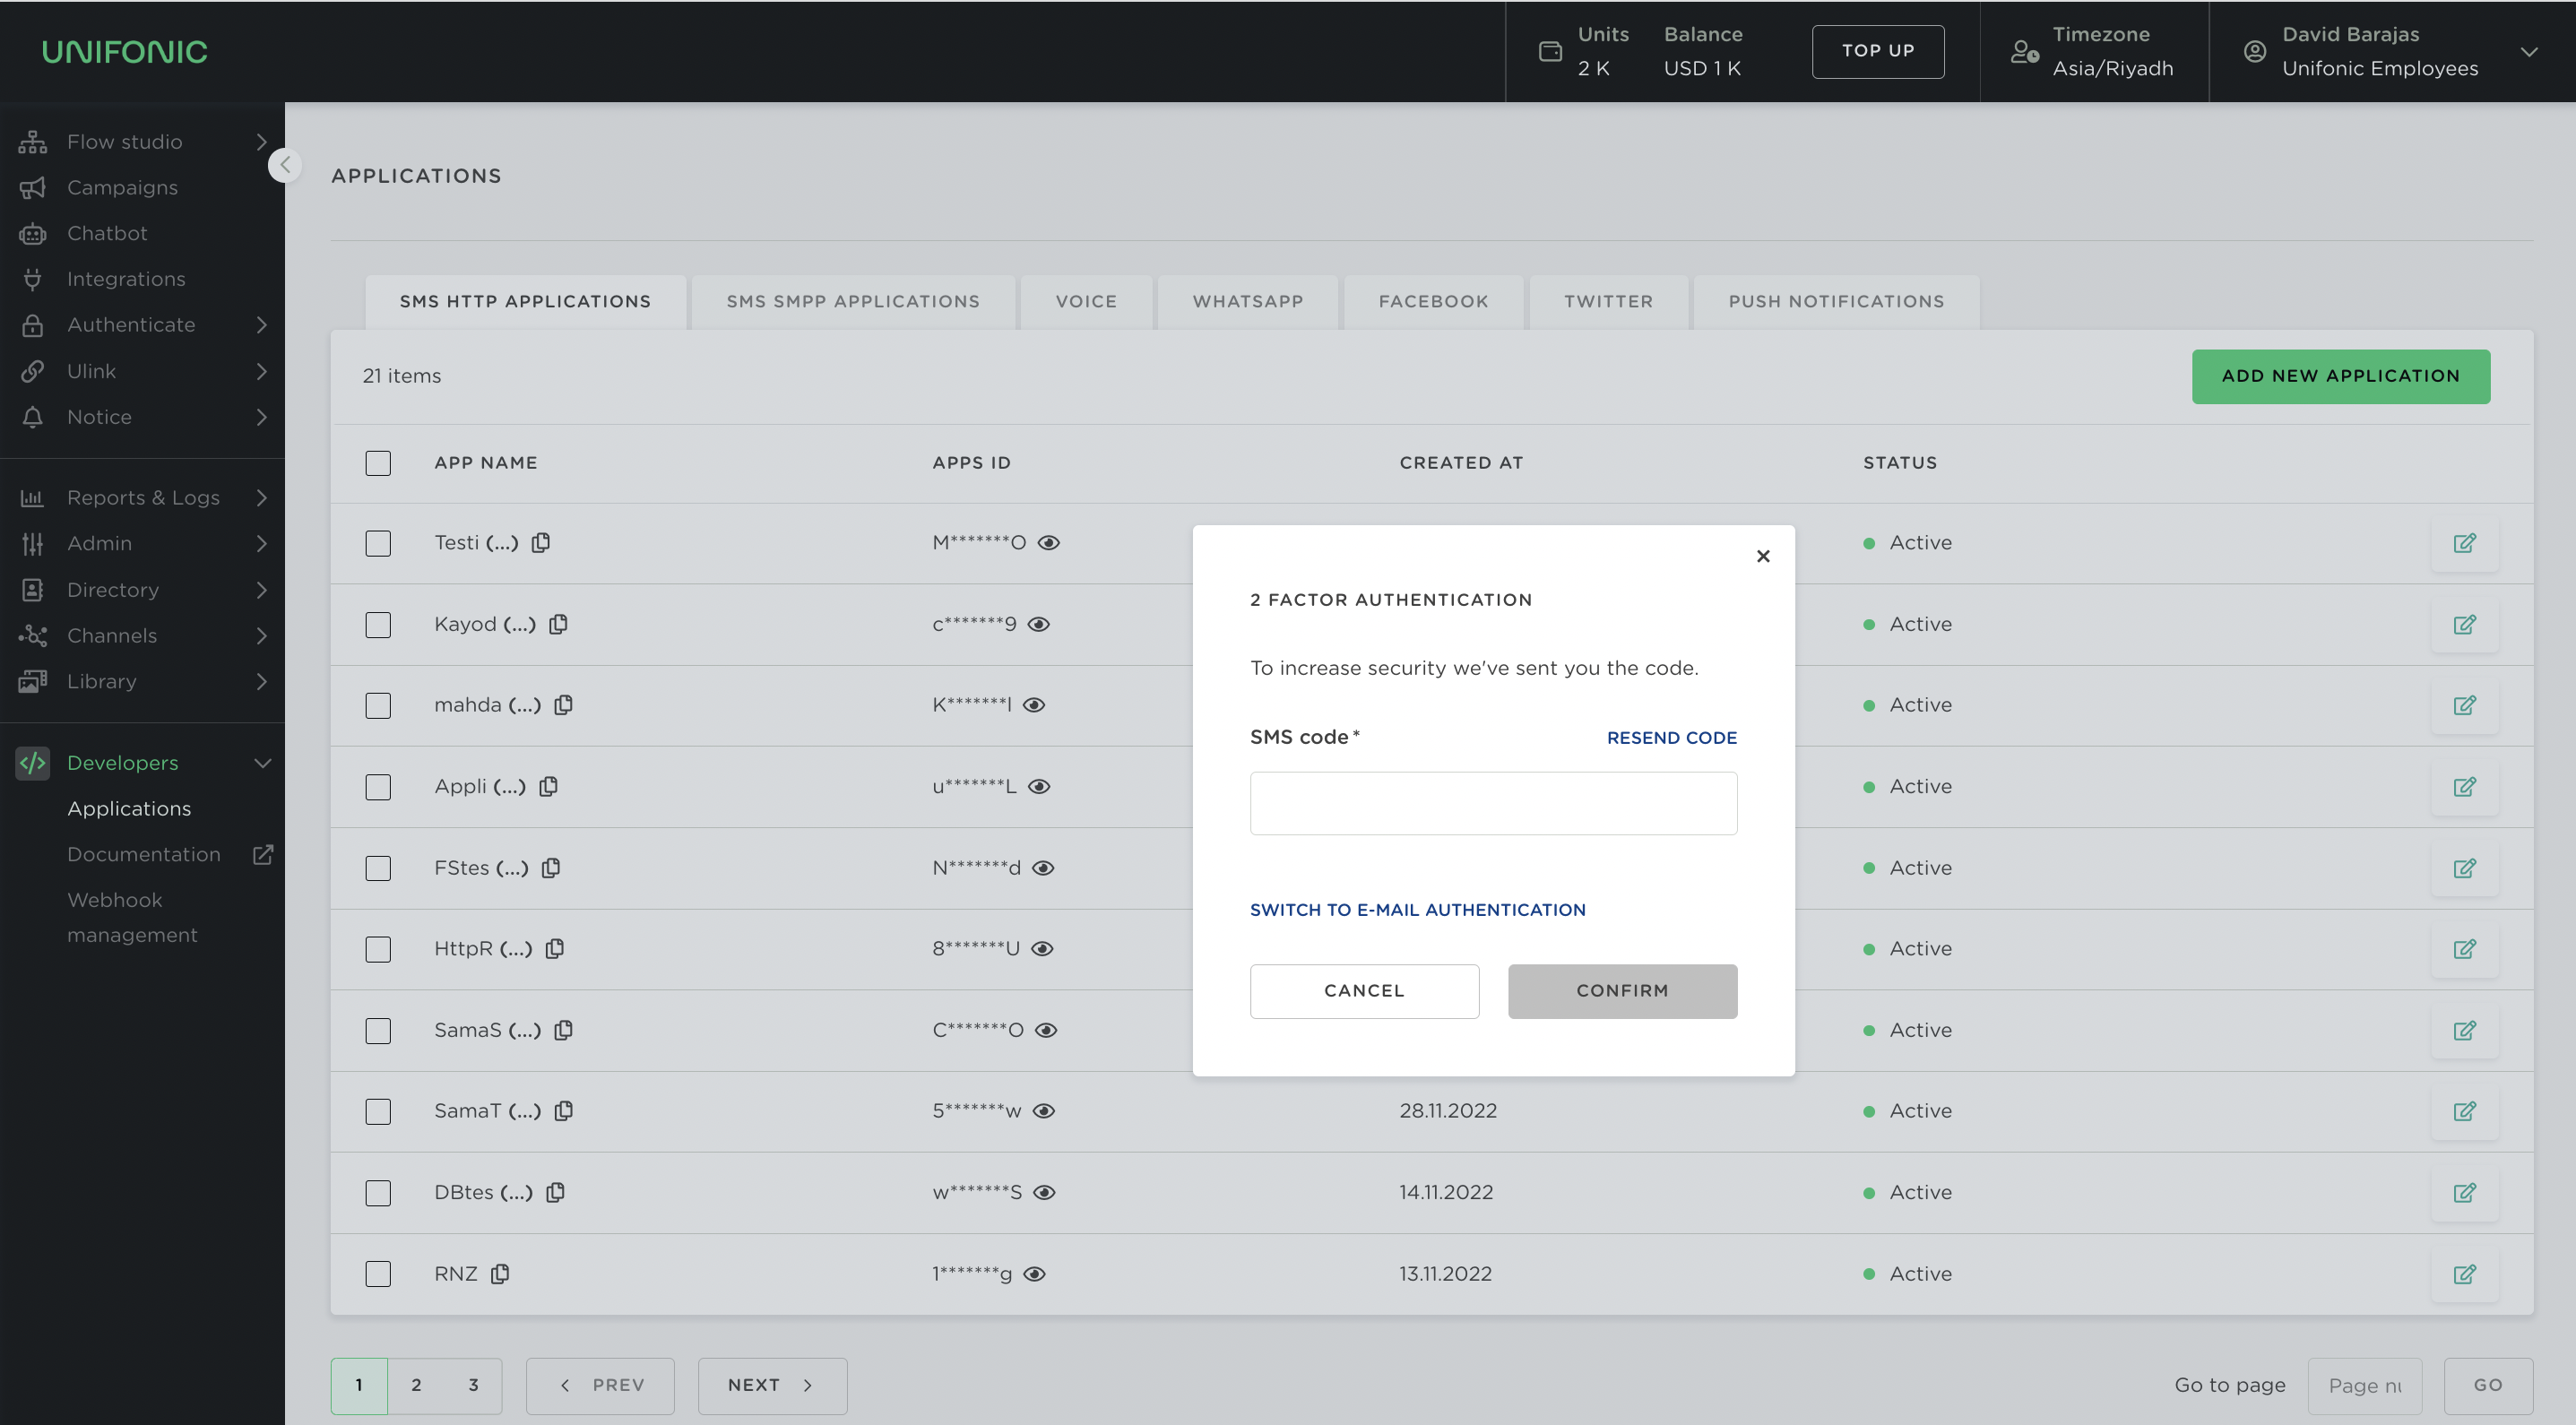The width and height of the screenshot is (2576, 1425).
Task: Click into the SMS code input field
Action: pos(1492,803)
